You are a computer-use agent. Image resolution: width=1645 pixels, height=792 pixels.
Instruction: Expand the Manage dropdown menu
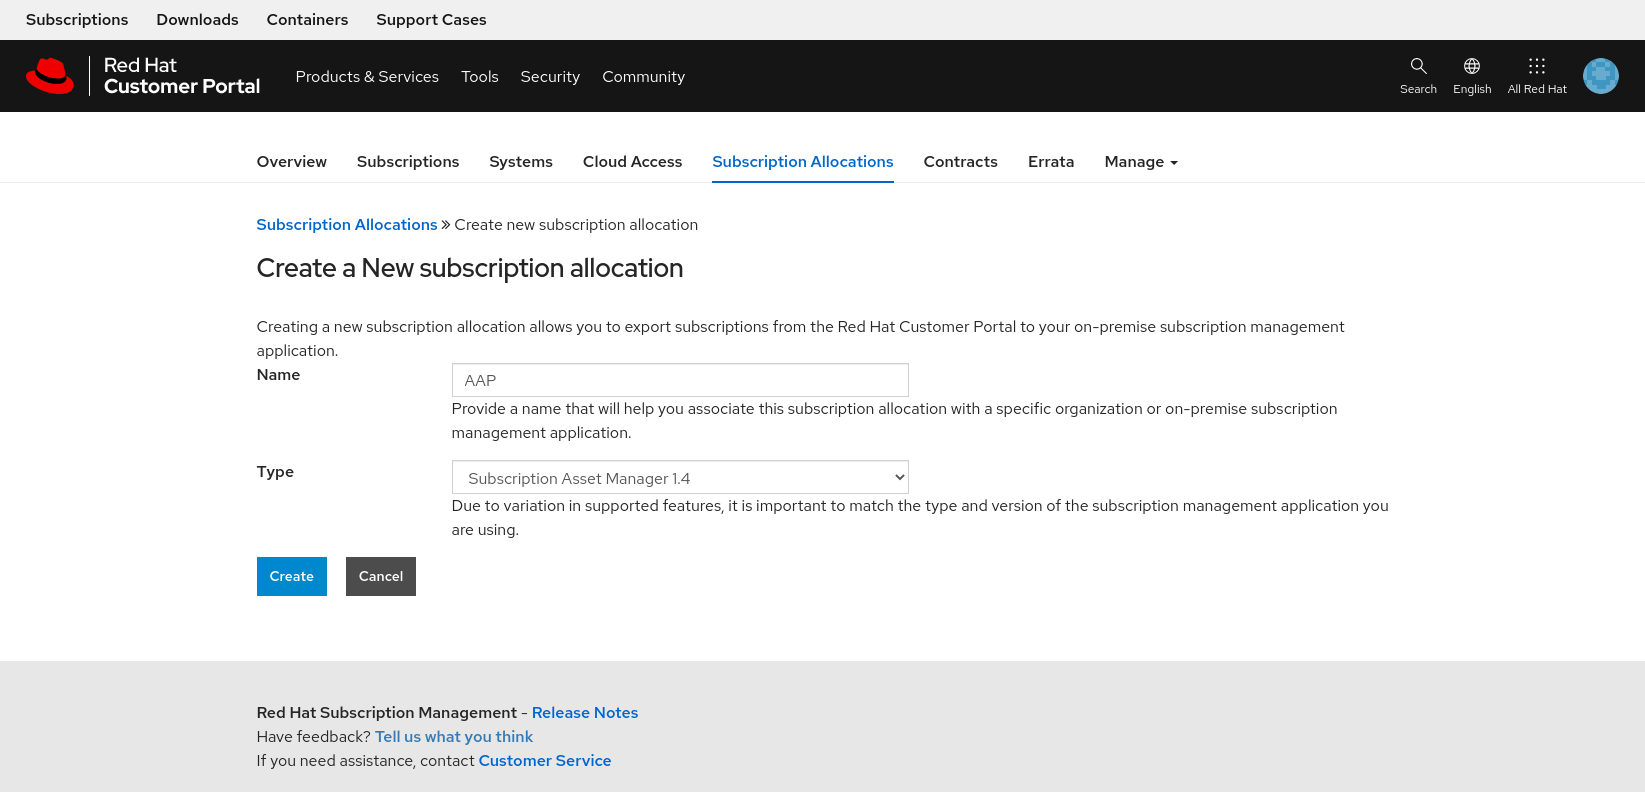click(1140, 162)
